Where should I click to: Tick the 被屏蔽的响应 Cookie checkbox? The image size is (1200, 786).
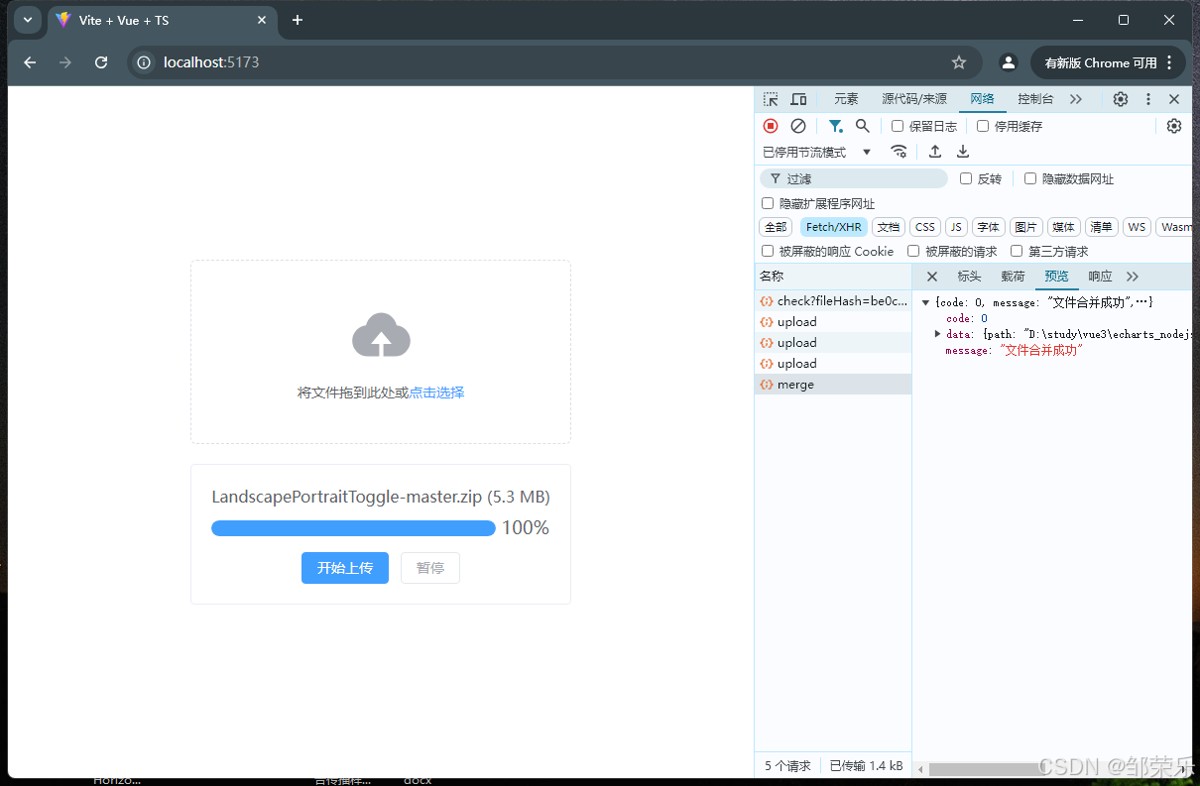click(768, 251)
